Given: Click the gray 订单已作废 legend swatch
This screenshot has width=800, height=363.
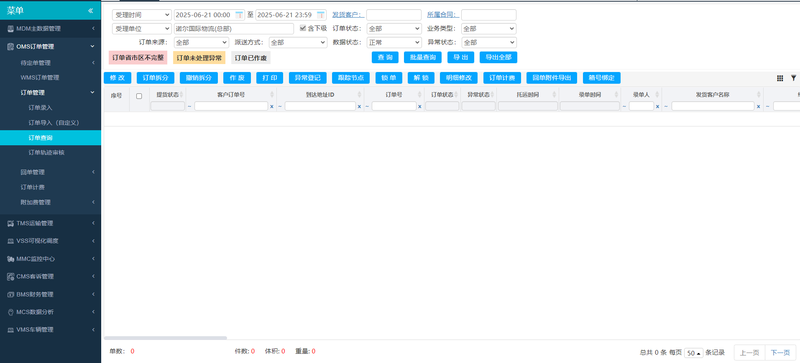Looking at the screenshot, I should (x=251, y=58).
